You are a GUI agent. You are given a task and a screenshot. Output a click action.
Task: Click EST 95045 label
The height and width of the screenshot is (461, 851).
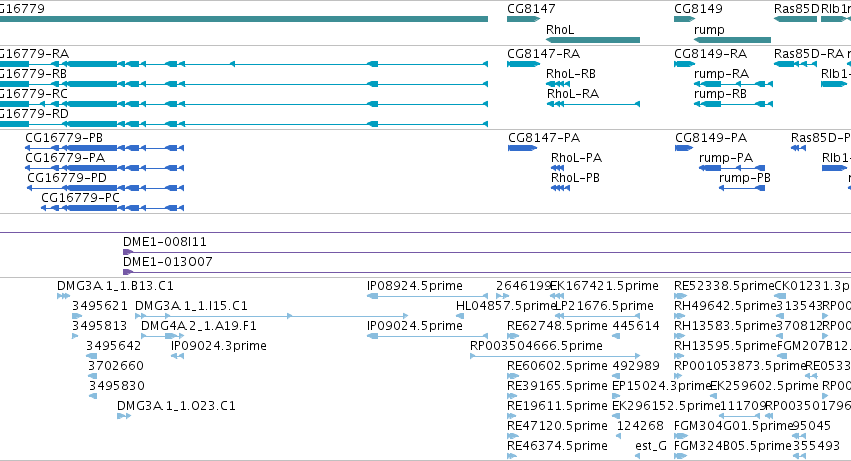[812, 427]
